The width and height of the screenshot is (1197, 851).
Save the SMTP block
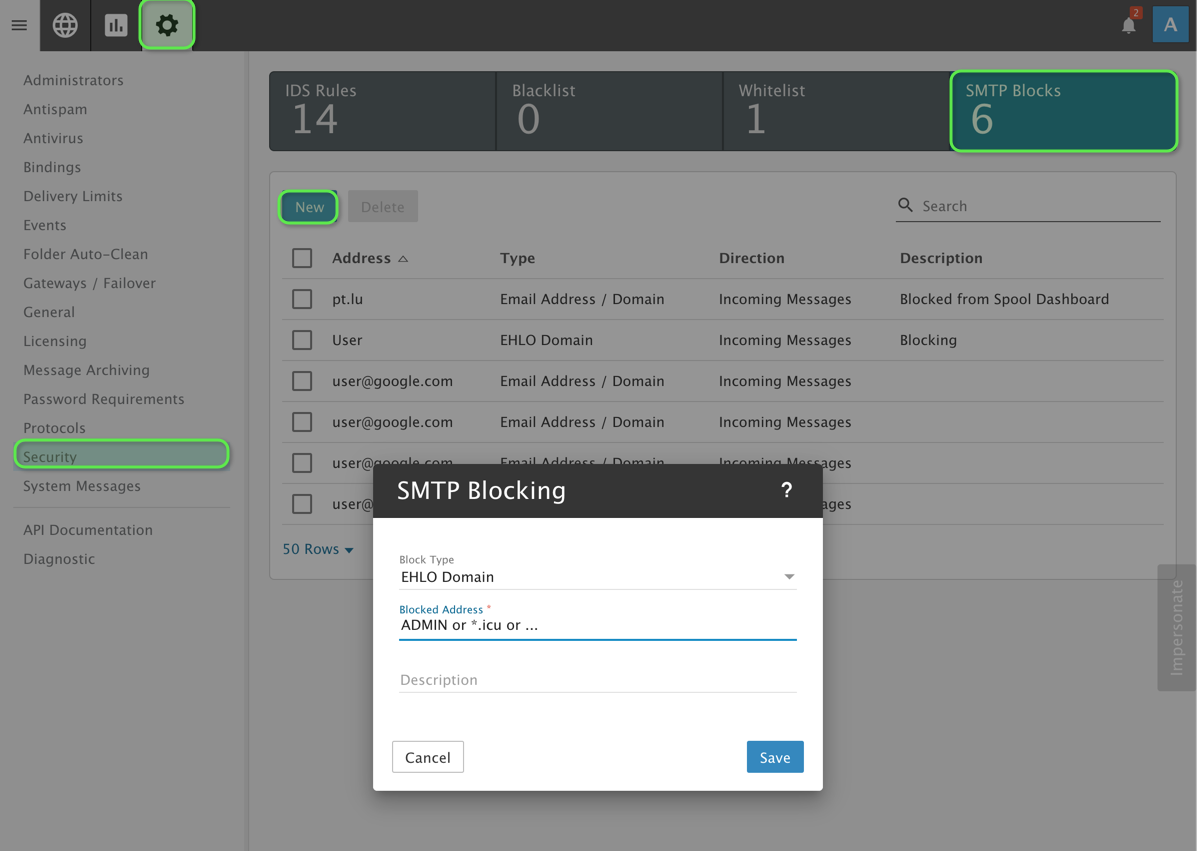point(774,757)
